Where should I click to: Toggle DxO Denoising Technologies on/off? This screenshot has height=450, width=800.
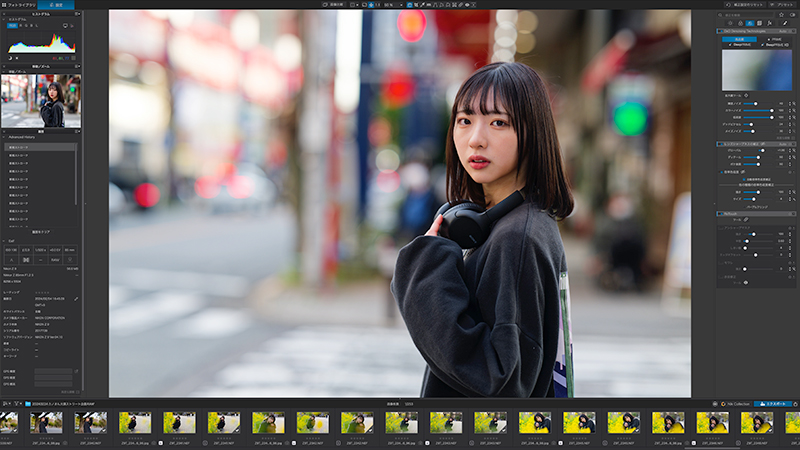(721, 31)
